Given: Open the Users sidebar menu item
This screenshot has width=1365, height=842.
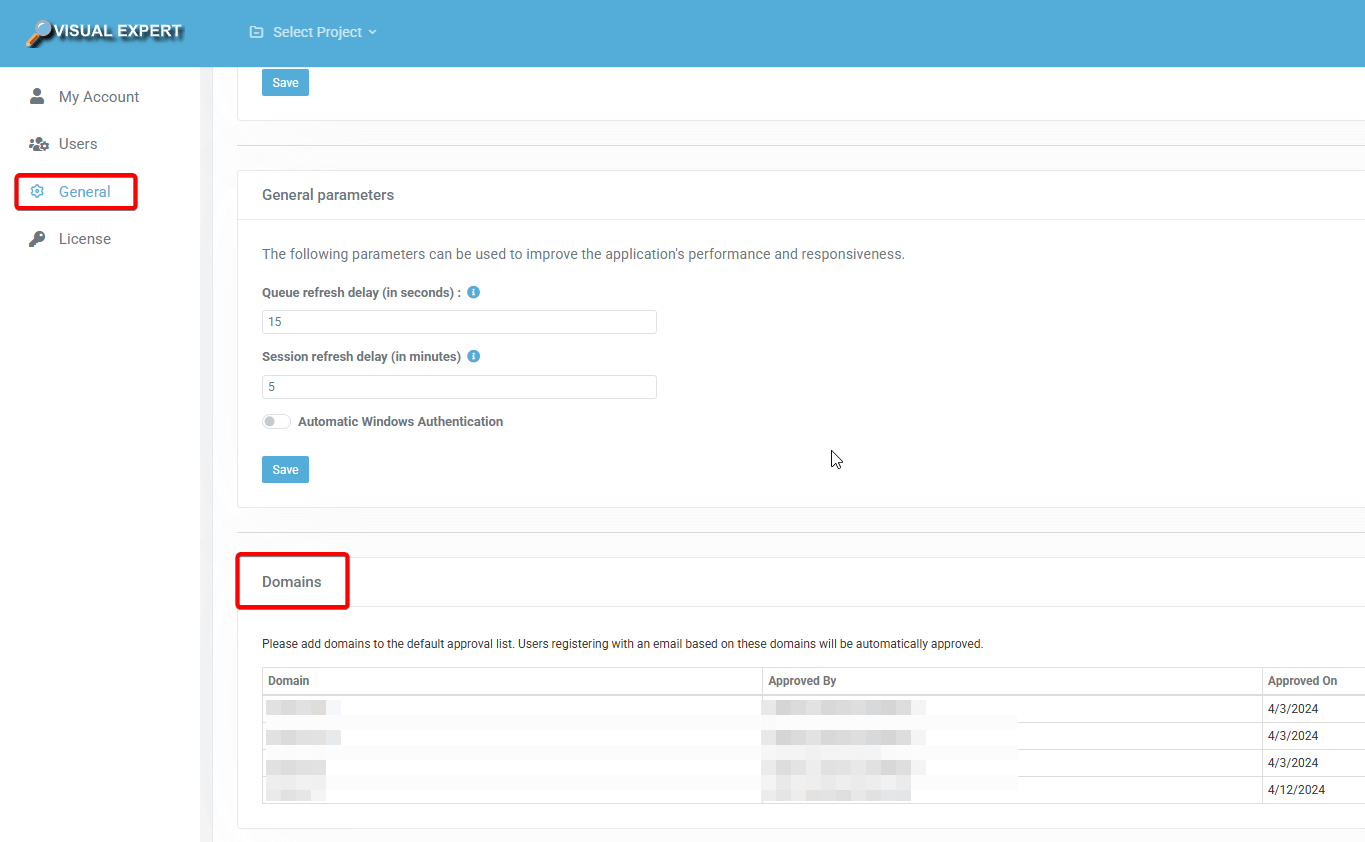Looking at the screenshot, I should coord(77,144).
